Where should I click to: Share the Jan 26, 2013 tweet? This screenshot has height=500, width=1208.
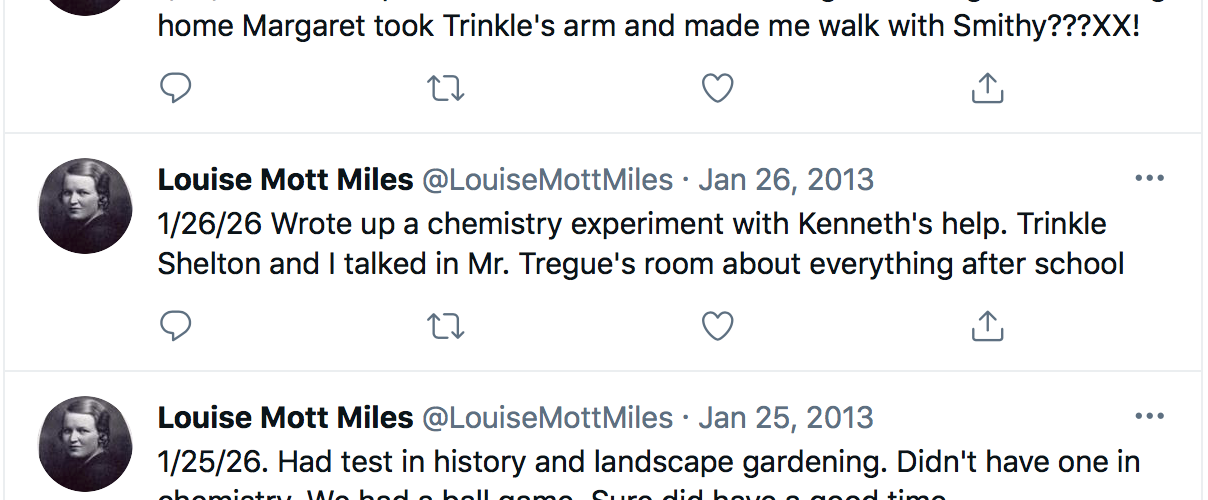coord(987,326)
